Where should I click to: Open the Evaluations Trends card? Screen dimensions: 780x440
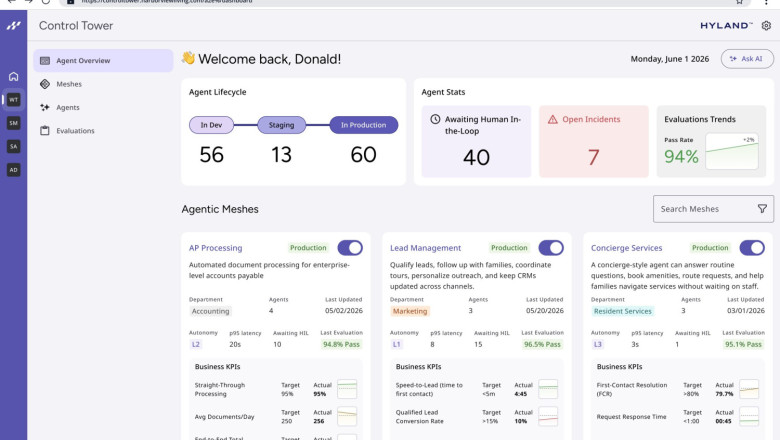(711, 141)
